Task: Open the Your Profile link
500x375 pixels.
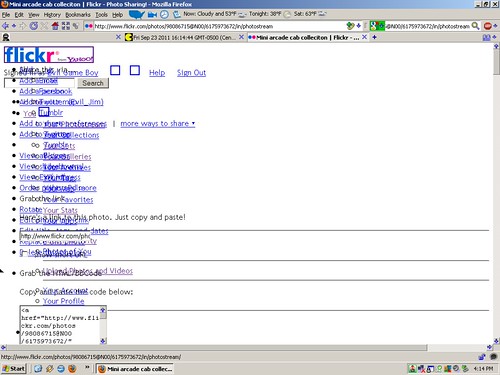Action: tap(64, 301)
